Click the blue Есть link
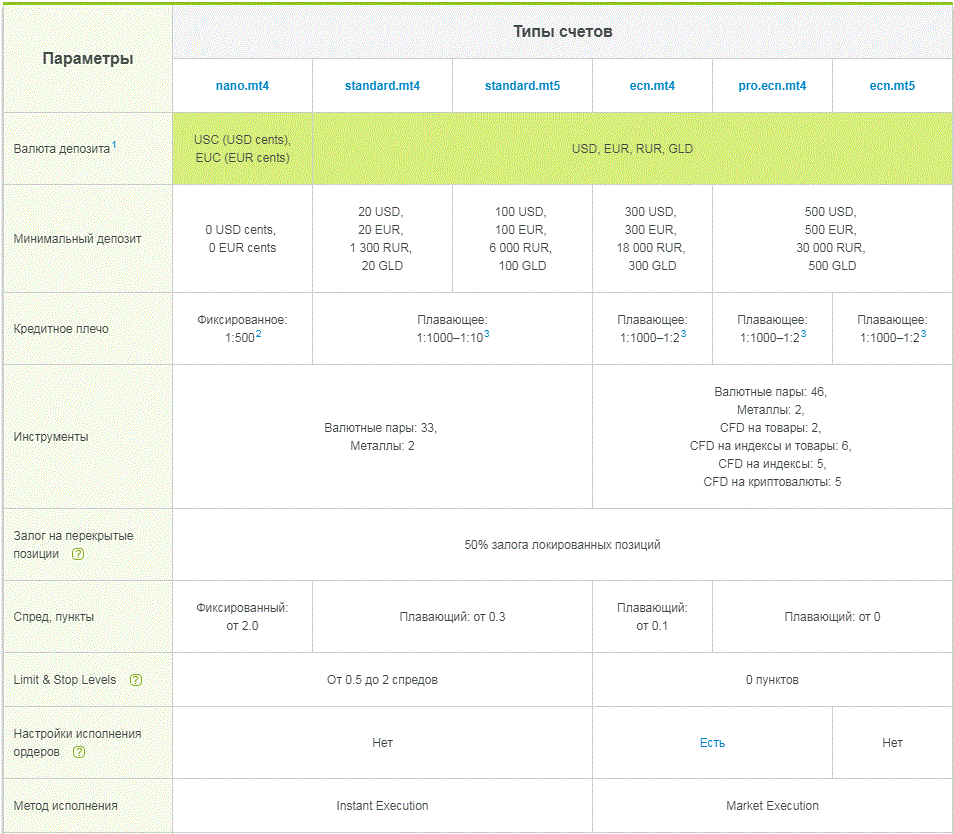Image resolution: width=954 pixels, height=834 pixels. click(x=712, y=743)
